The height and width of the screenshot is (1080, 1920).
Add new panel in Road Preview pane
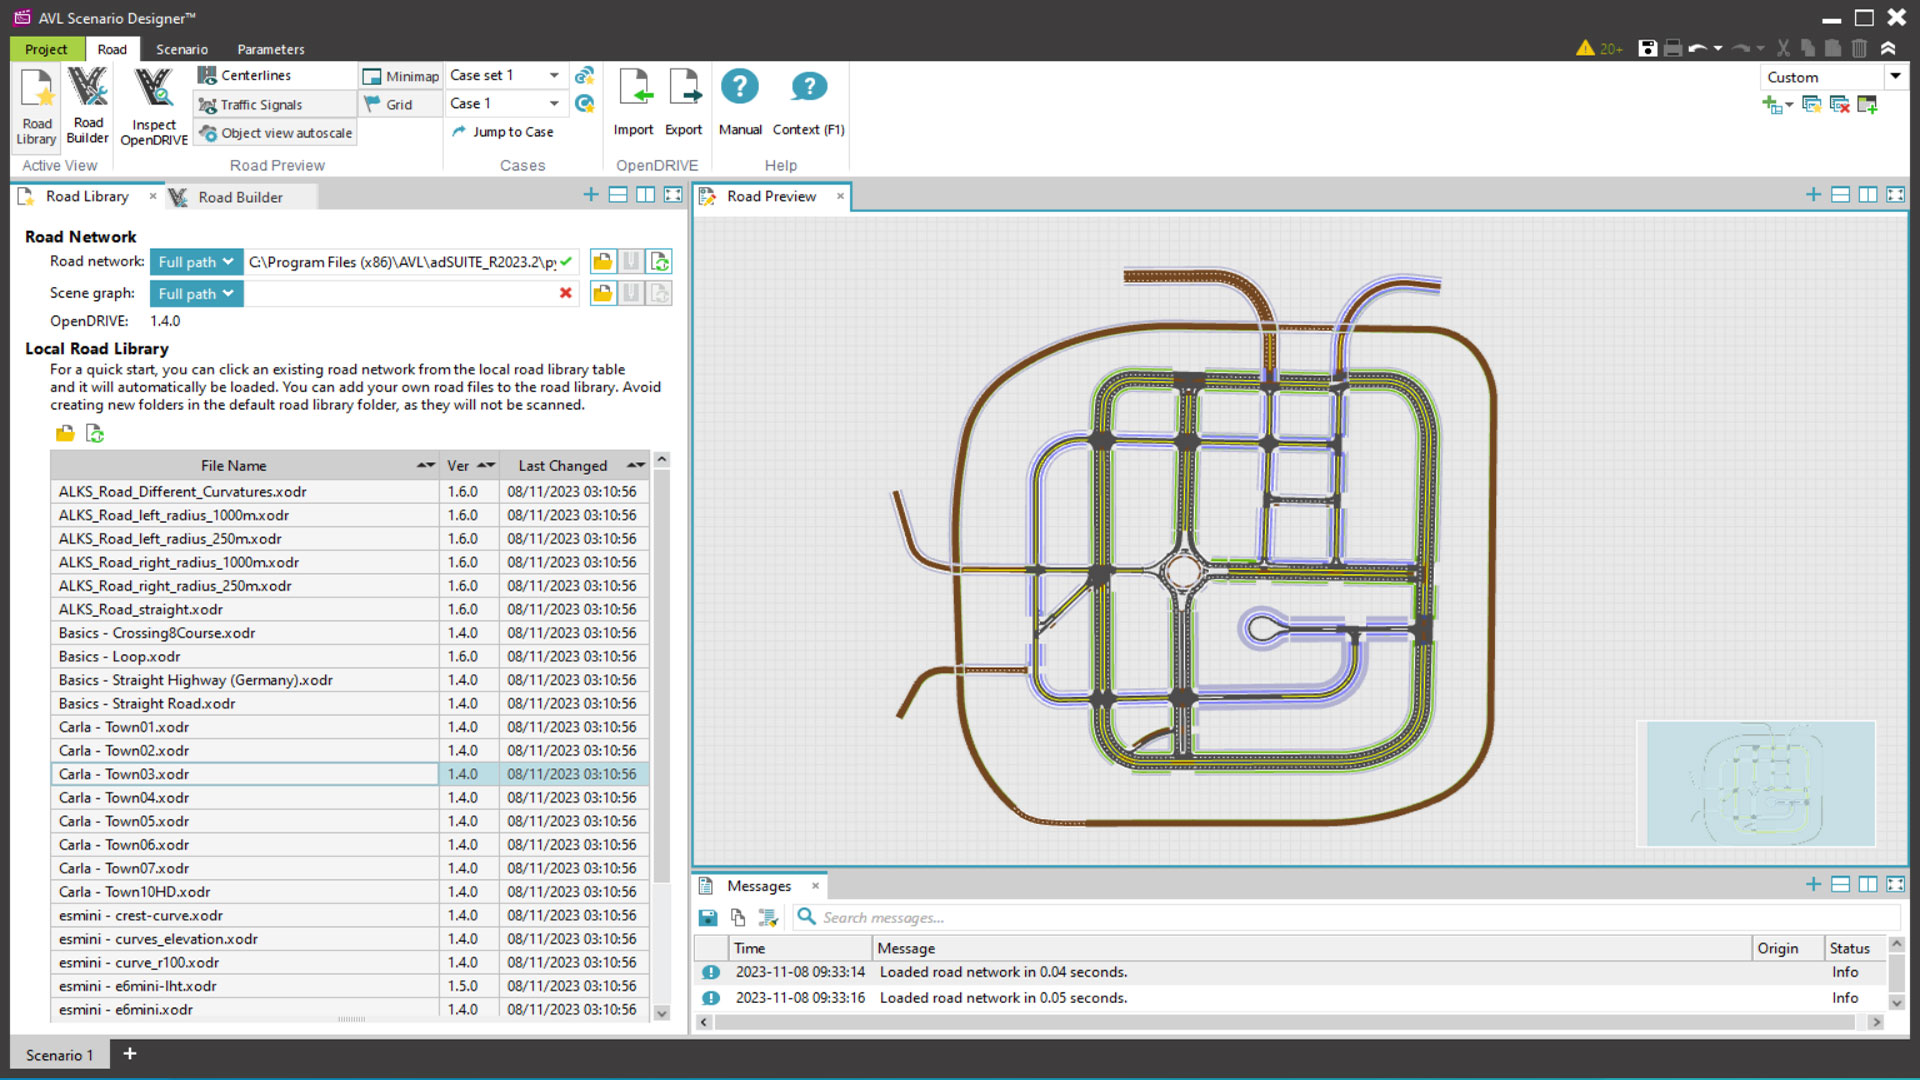(x=1813, y=195)
